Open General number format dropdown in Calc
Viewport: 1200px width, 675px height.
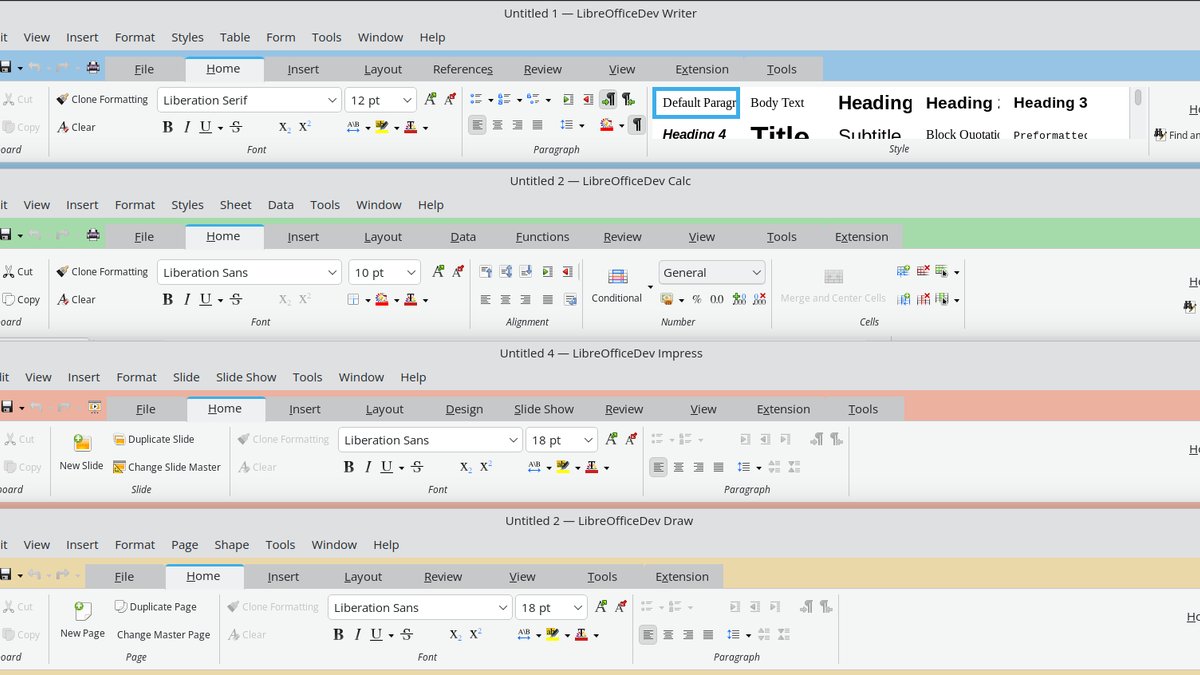[756, 272]
